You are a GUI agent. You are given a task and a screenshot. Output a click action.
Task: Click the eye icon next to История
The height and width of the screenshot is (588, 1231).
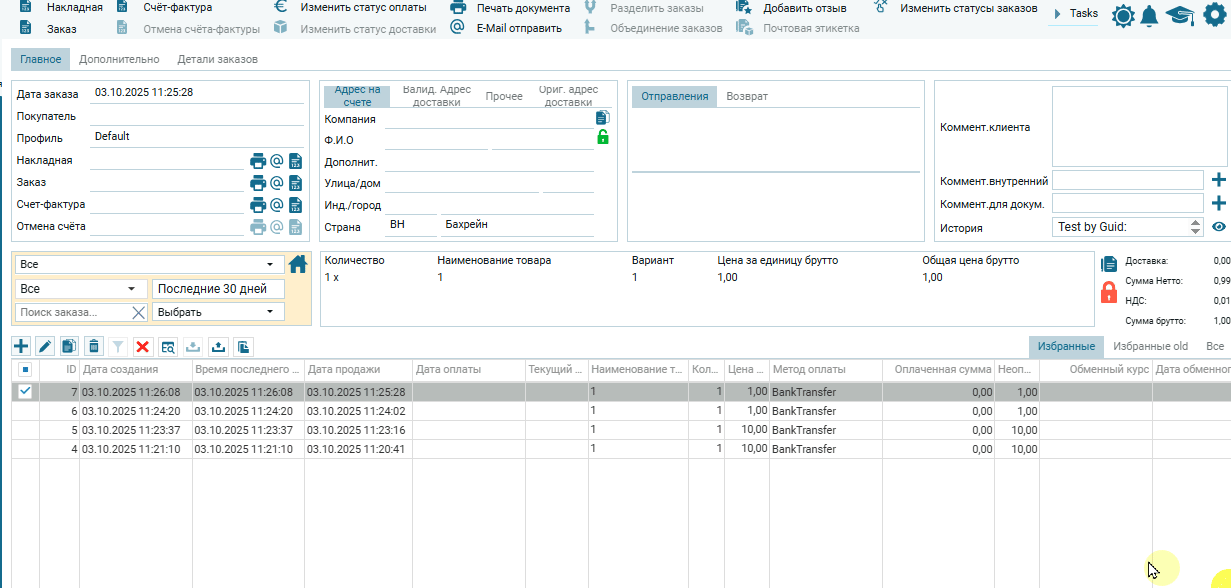1219,227
